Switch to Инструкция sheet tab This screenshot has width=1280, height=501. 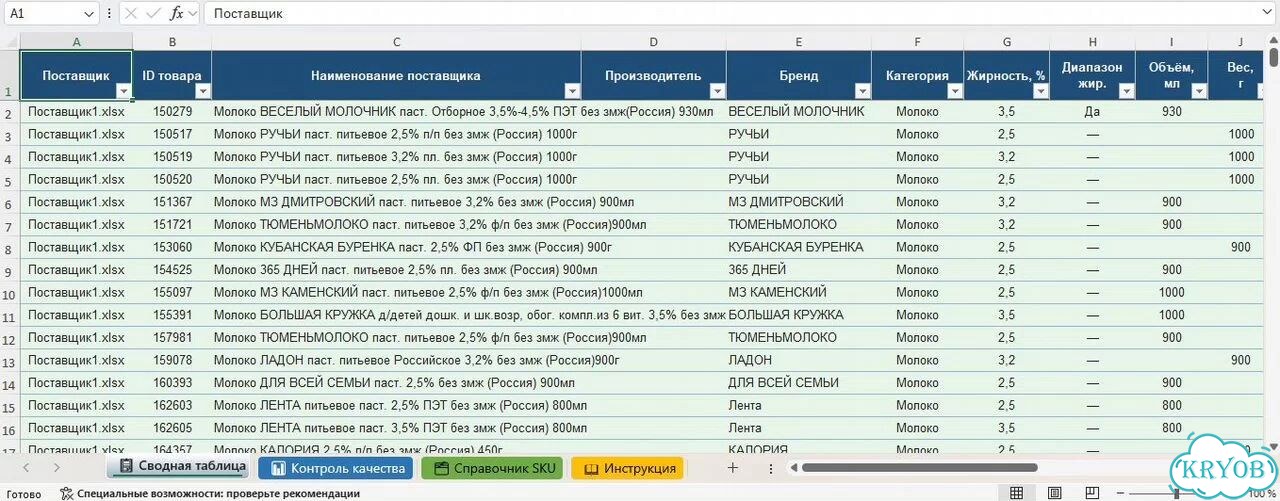pyautogui.click(x=628, y=468)
